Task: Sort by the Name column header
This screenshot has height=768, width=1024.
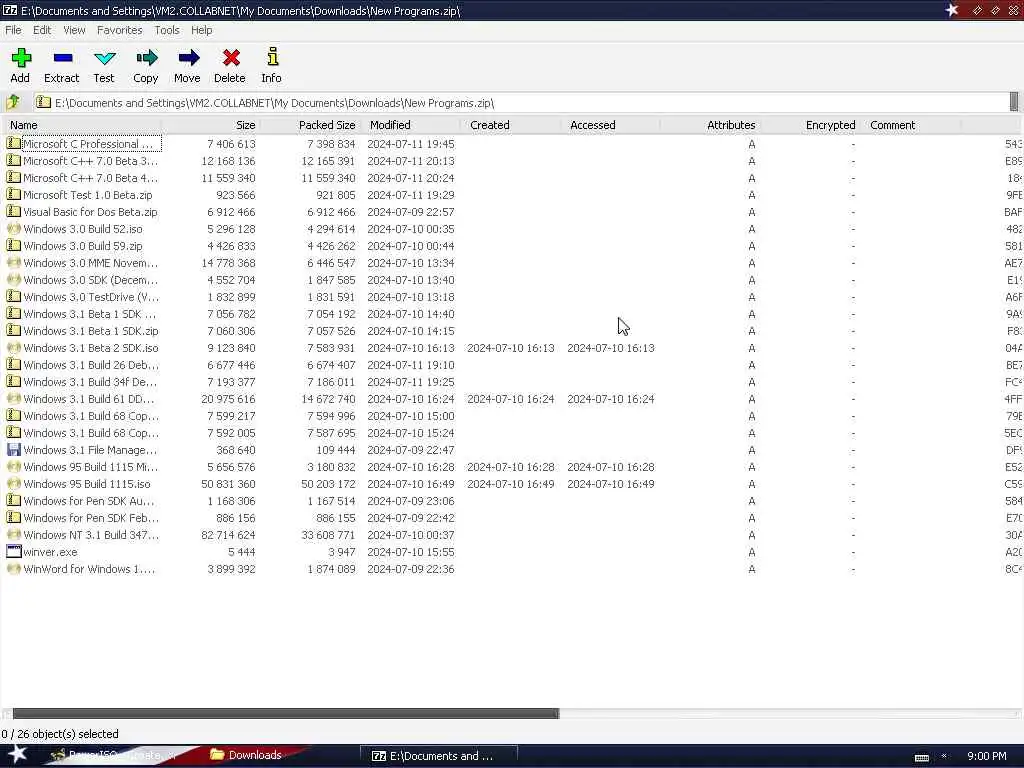Action: pyautogui.click(x=82, y=125)
